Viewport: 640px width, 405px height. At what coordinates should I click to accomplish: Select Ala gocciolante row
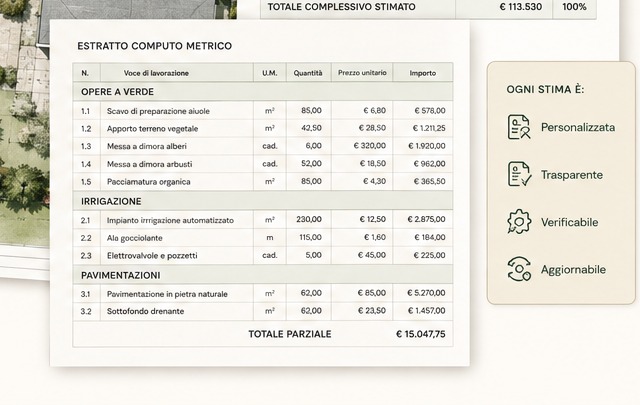(263, 238)
